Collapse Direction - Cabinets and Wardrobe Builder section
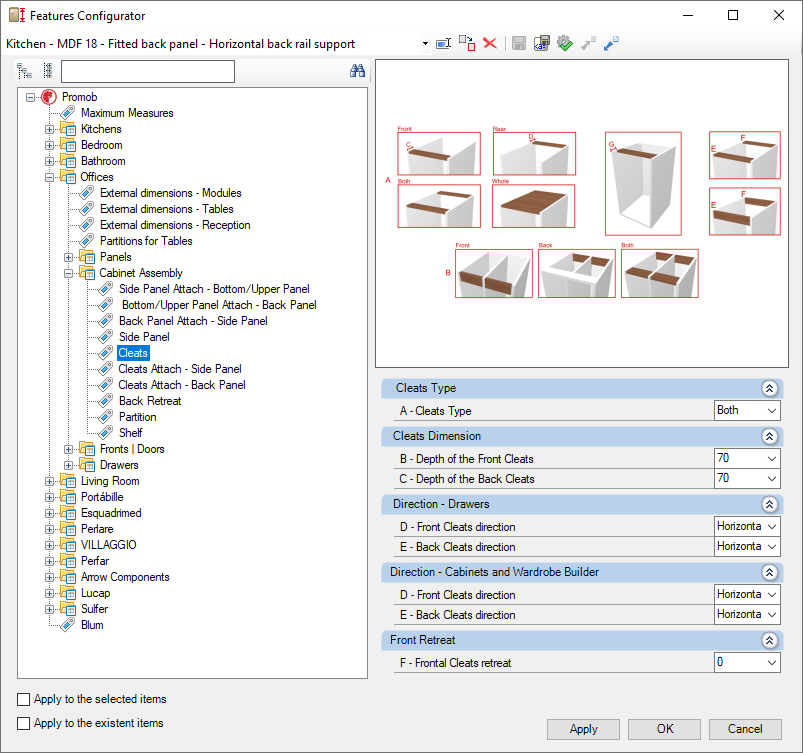This screenshot has width=803, height=753. (x=769, y=572)
